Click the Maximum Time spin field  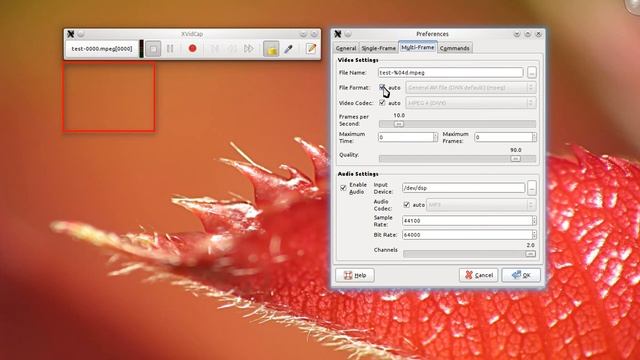point(405,137)
